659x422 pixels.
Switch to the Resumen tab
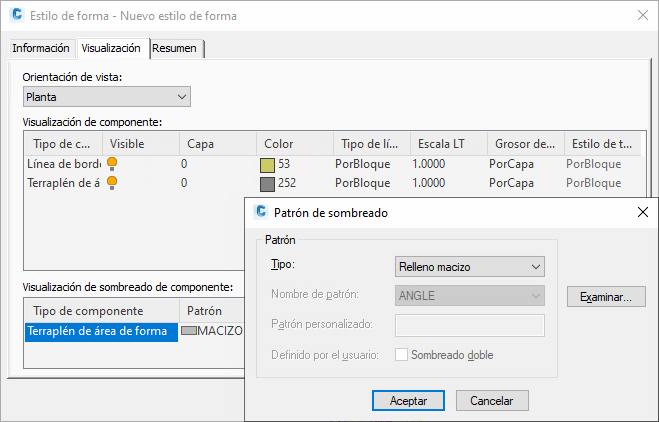[174, 48]
